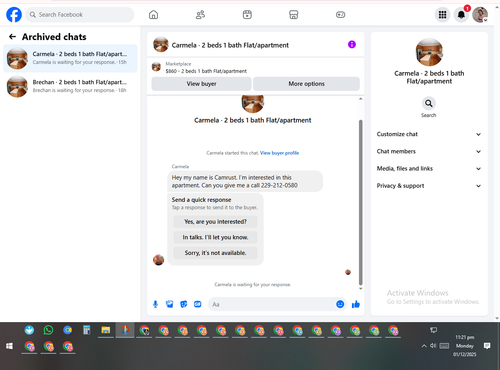Click the chat conversation scrollbar

(x=360, y=202)
